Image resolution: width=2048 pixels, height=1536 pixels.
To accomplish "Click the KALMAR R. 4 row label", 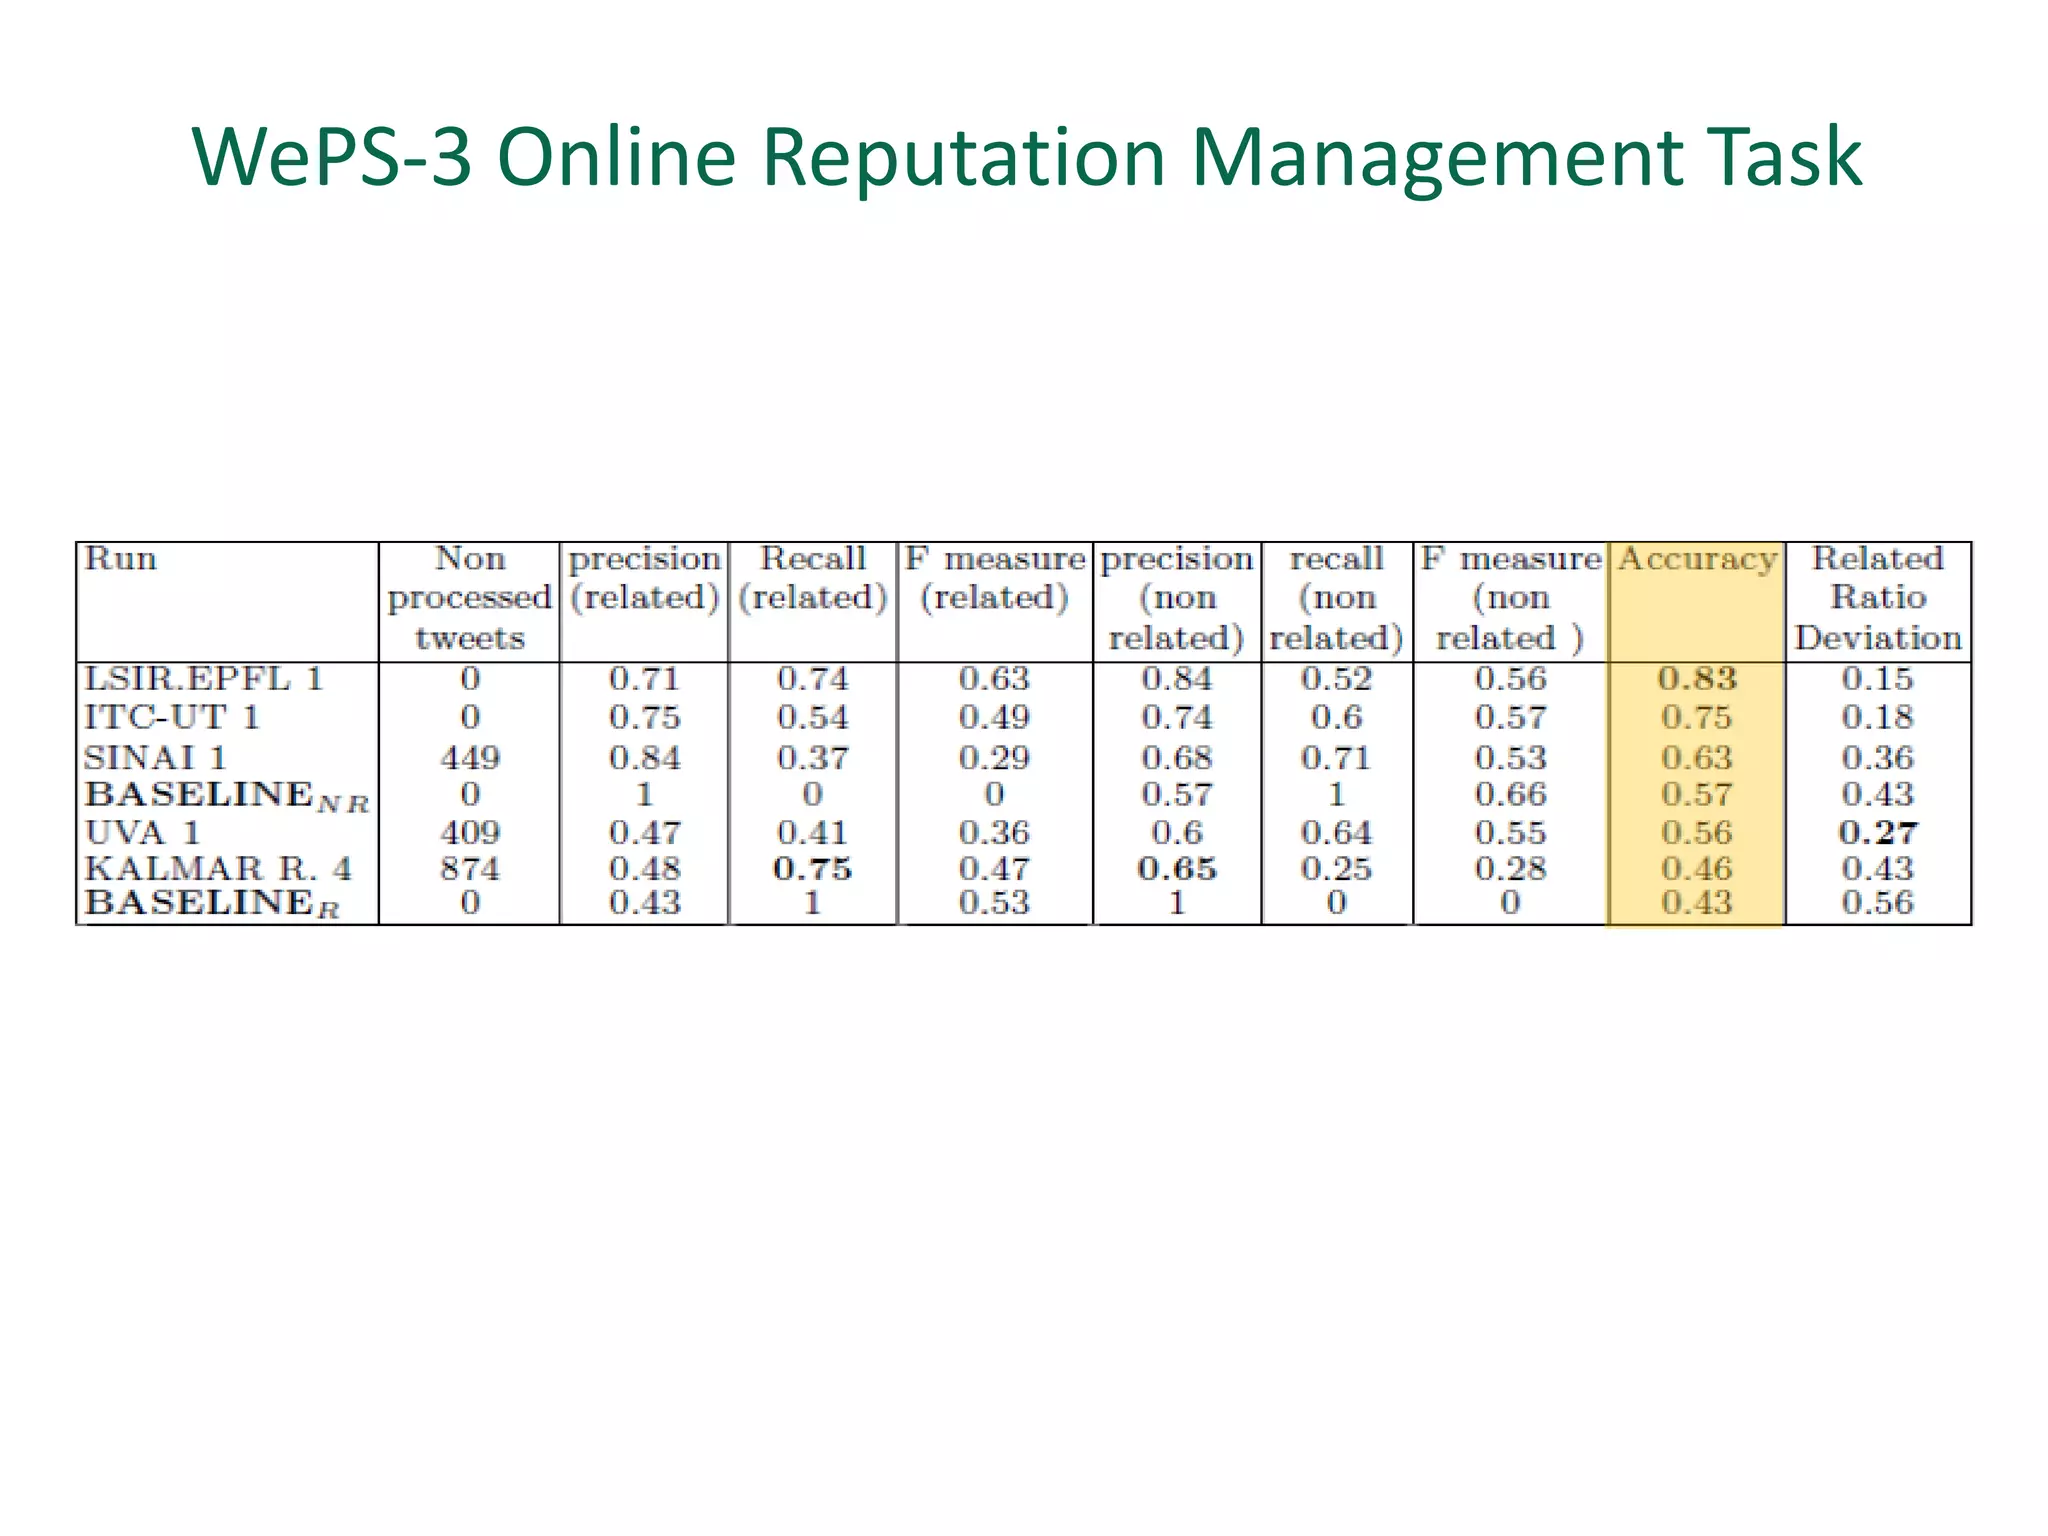I will pos(219,868).
